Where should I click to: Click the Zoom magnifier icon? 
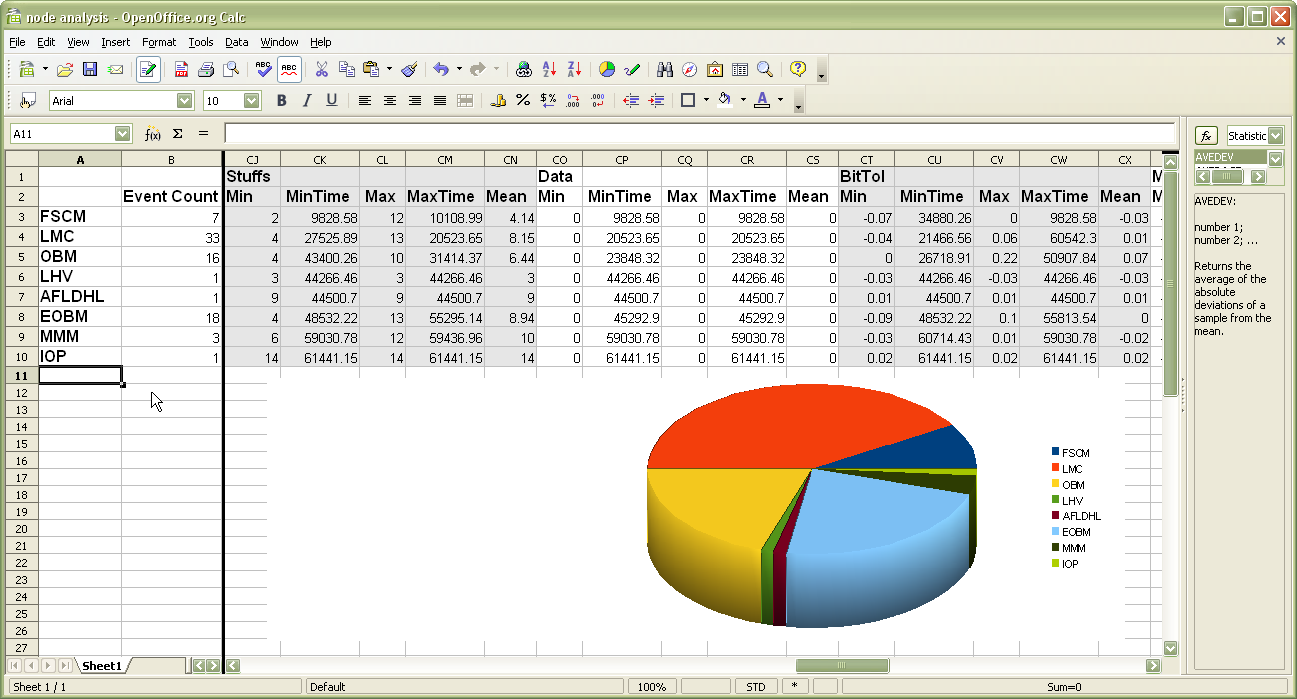(765, 69)
